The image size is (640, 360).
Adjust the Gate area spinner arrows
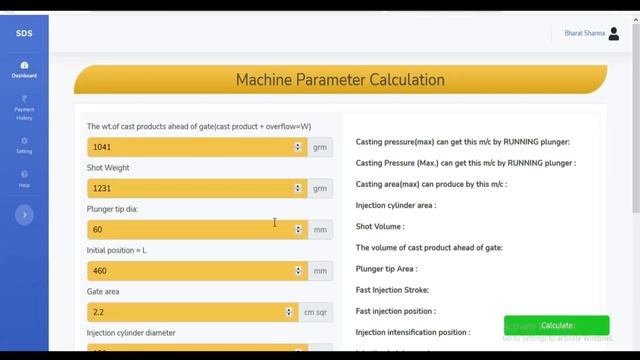(289, 312)
